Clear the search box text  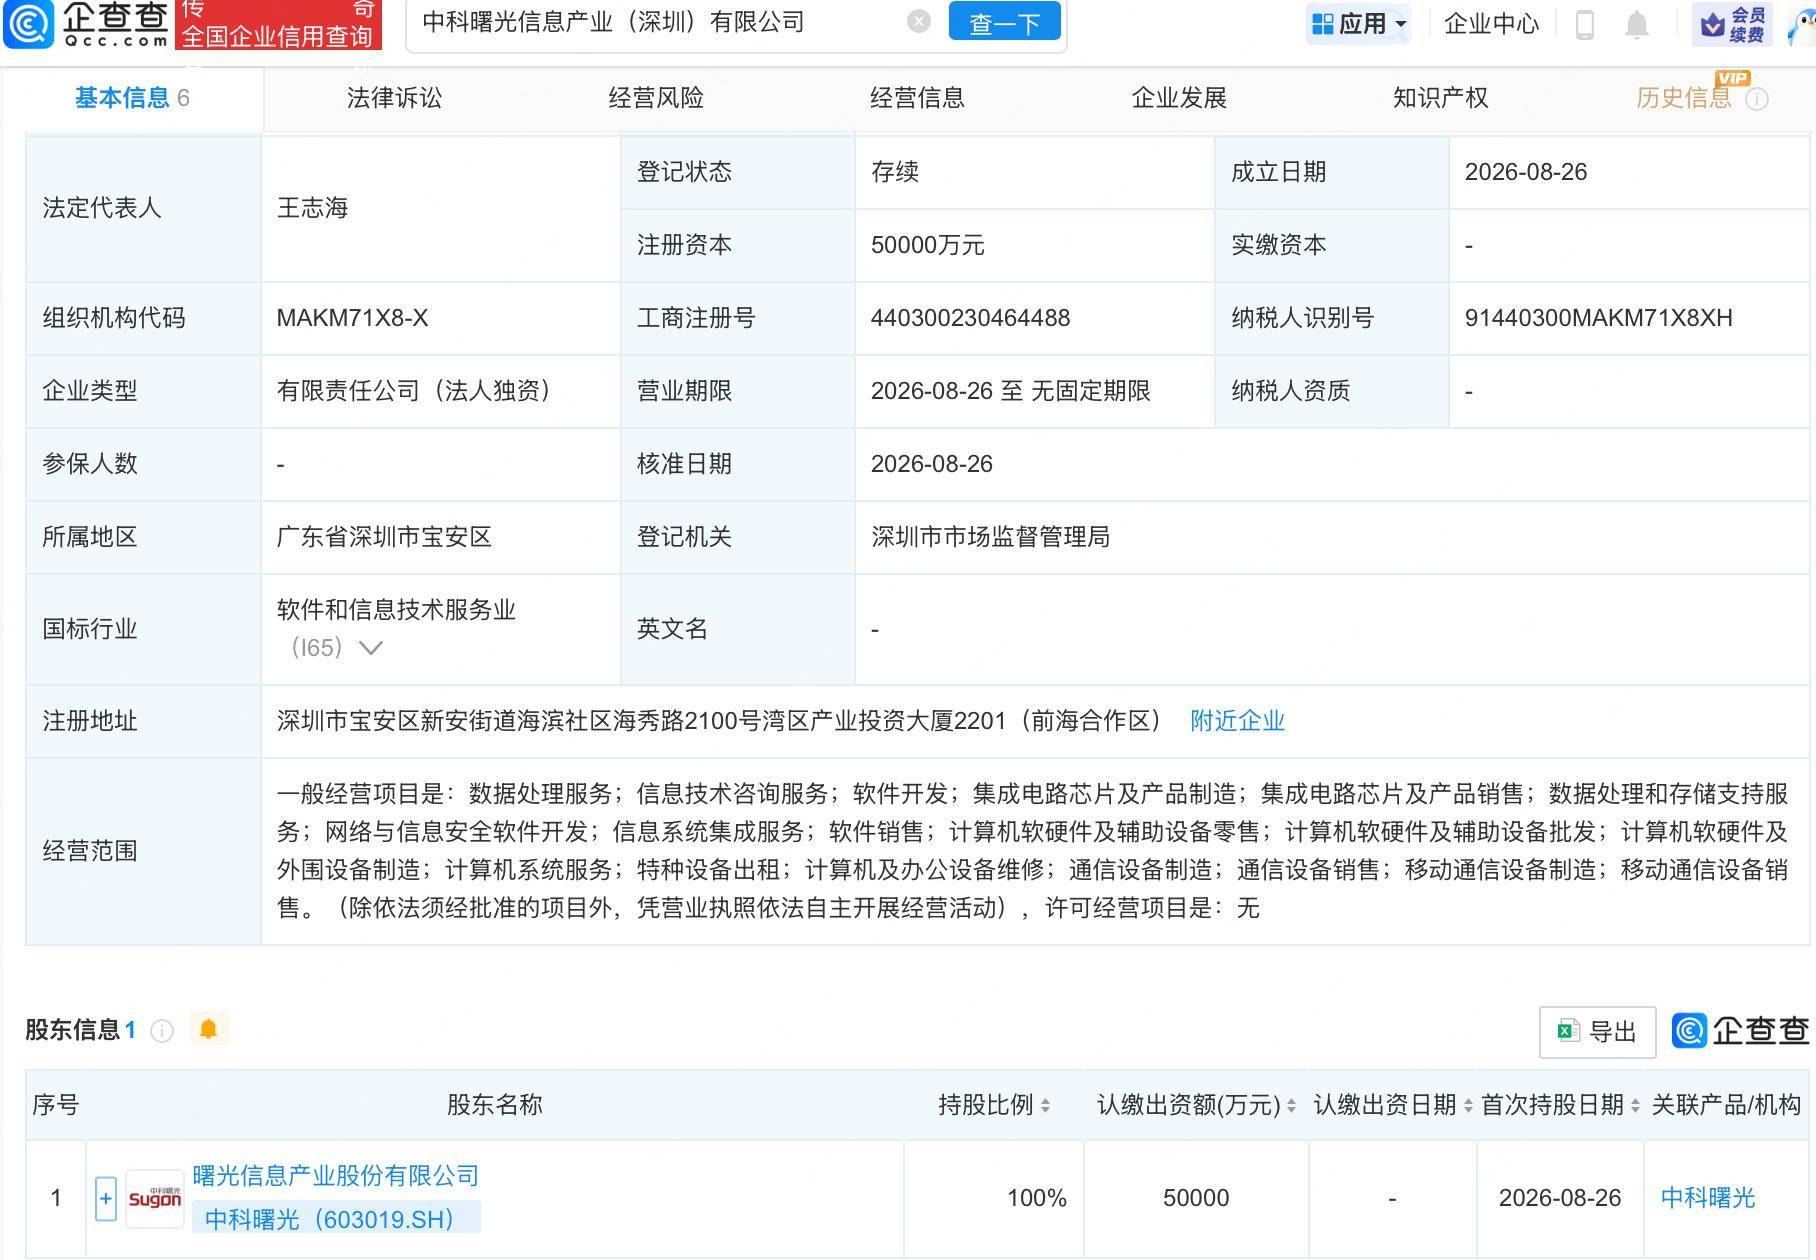coord(918,22)
